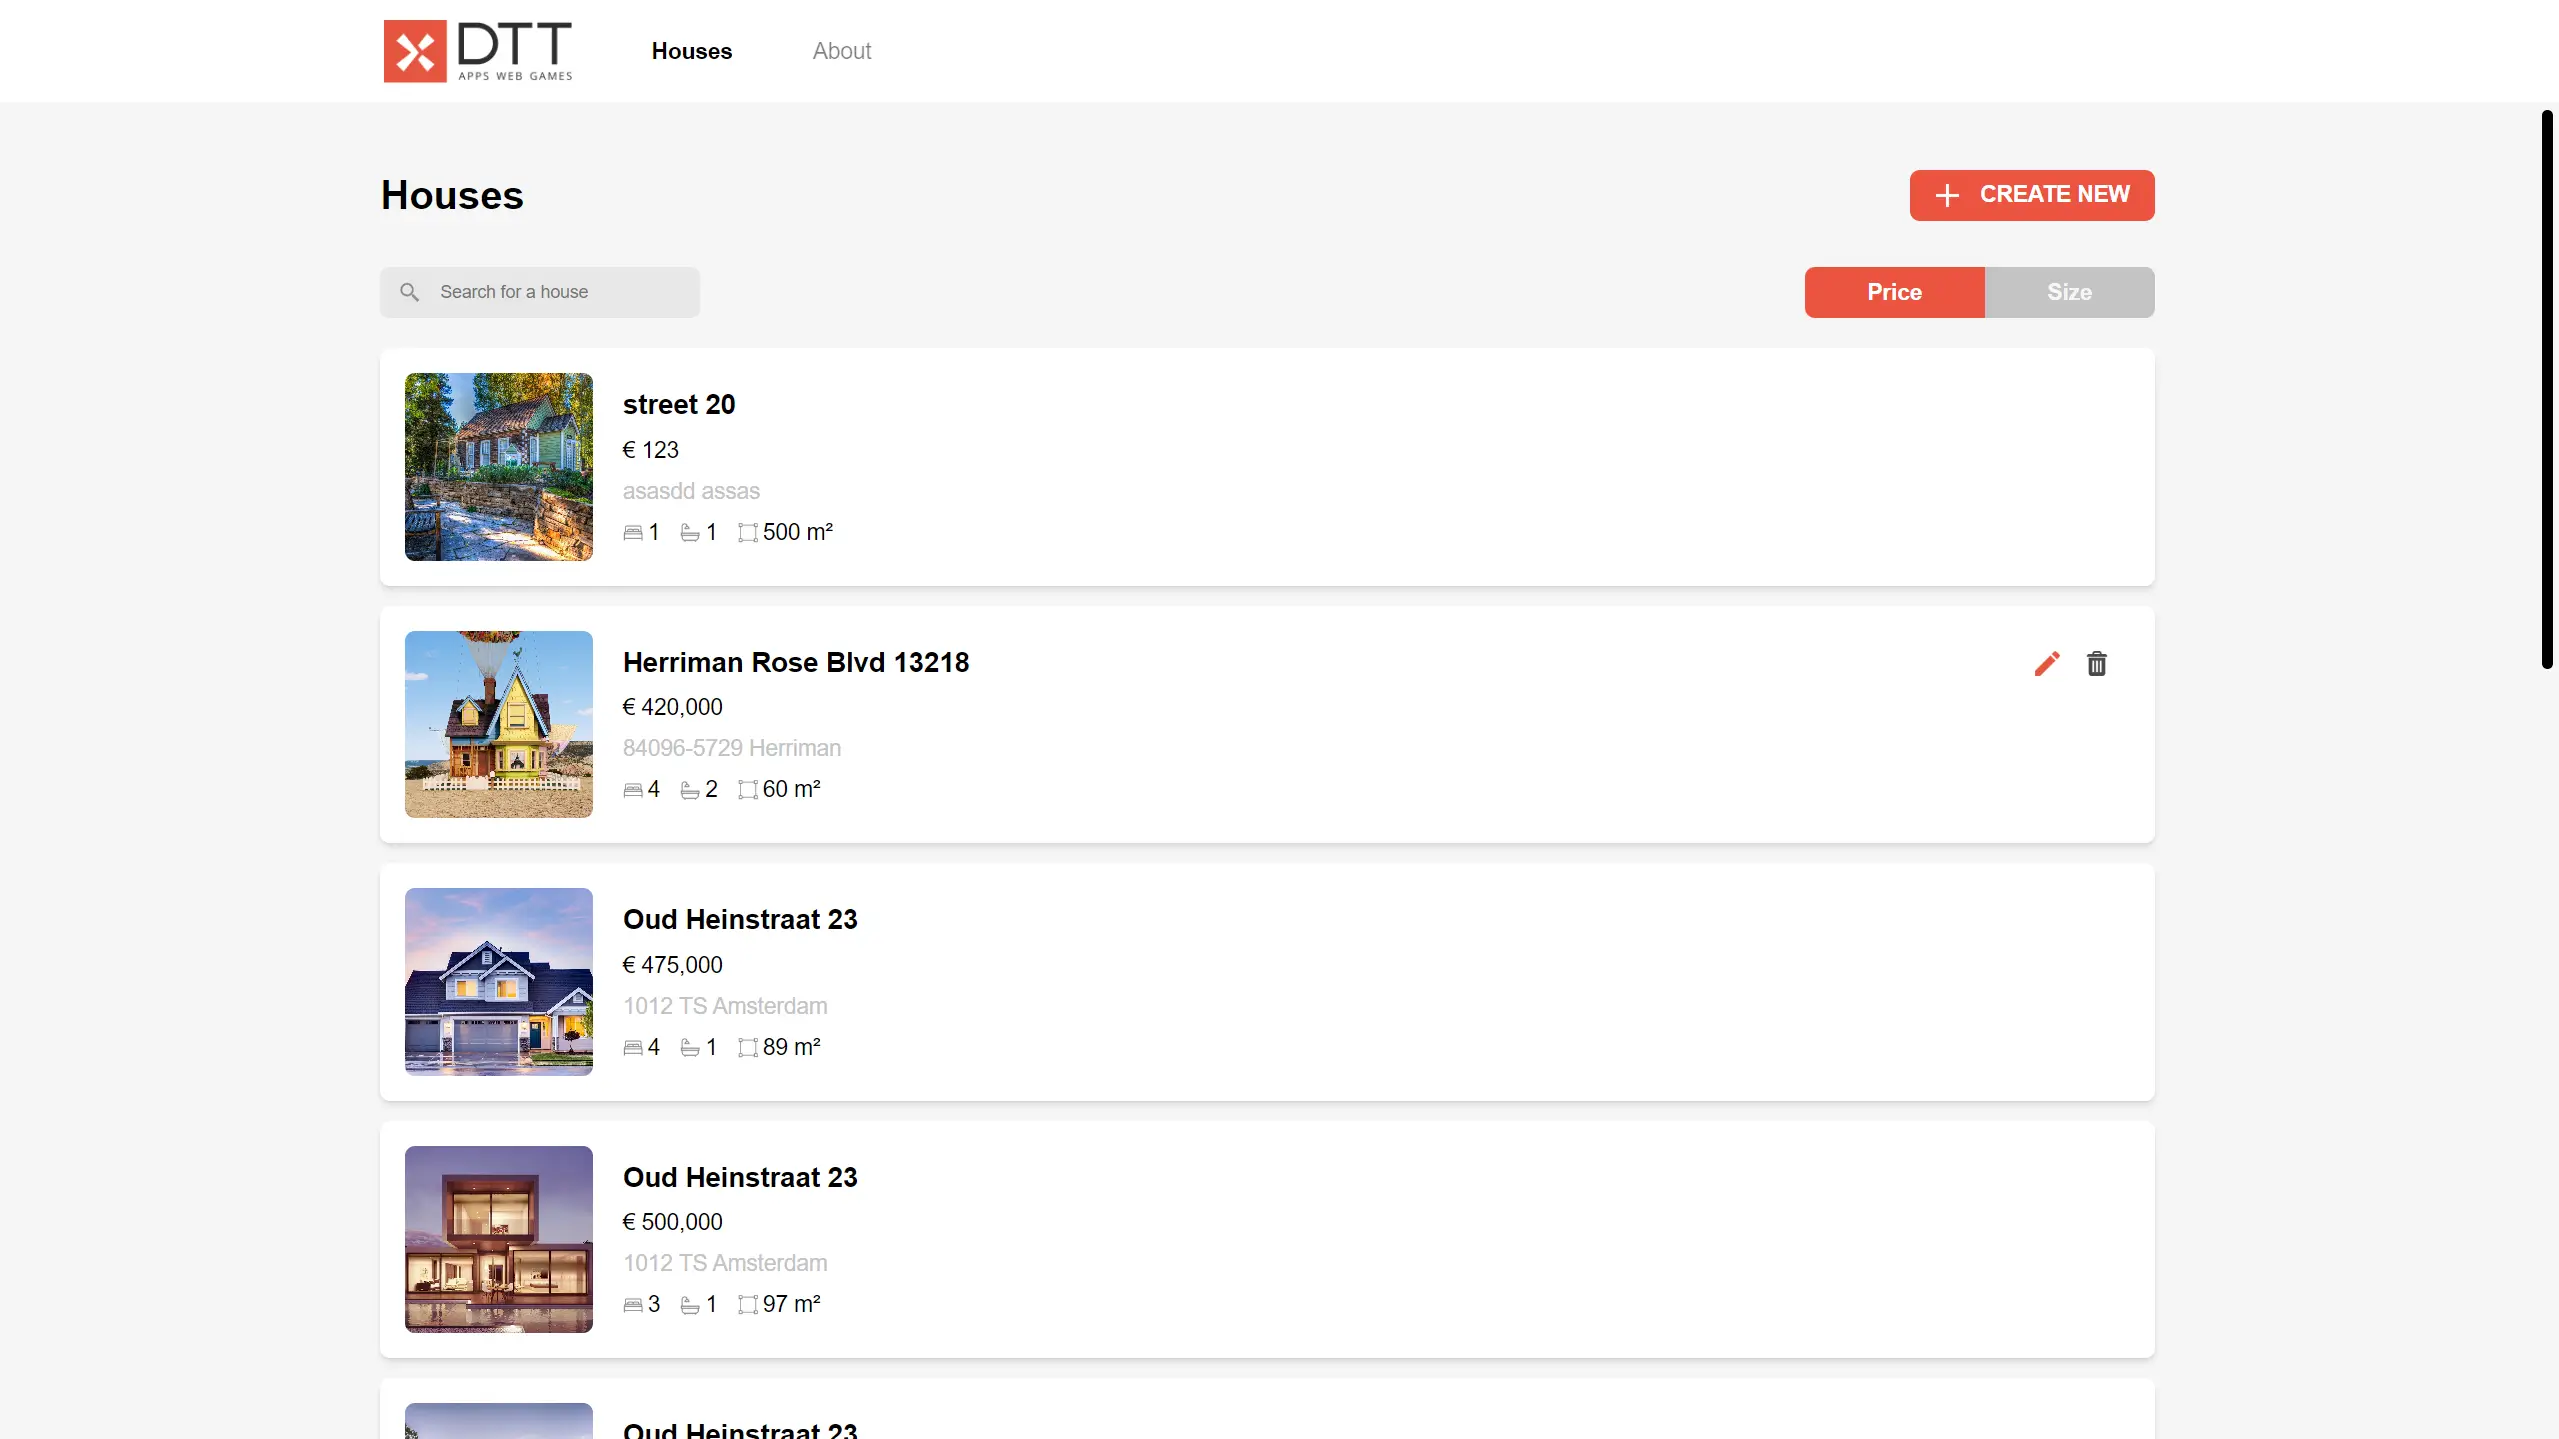This screenshot has width=2559, height=1439.
Task: Click the trash delete icon on Herriman listing
Action: [x=2096, y=664]
